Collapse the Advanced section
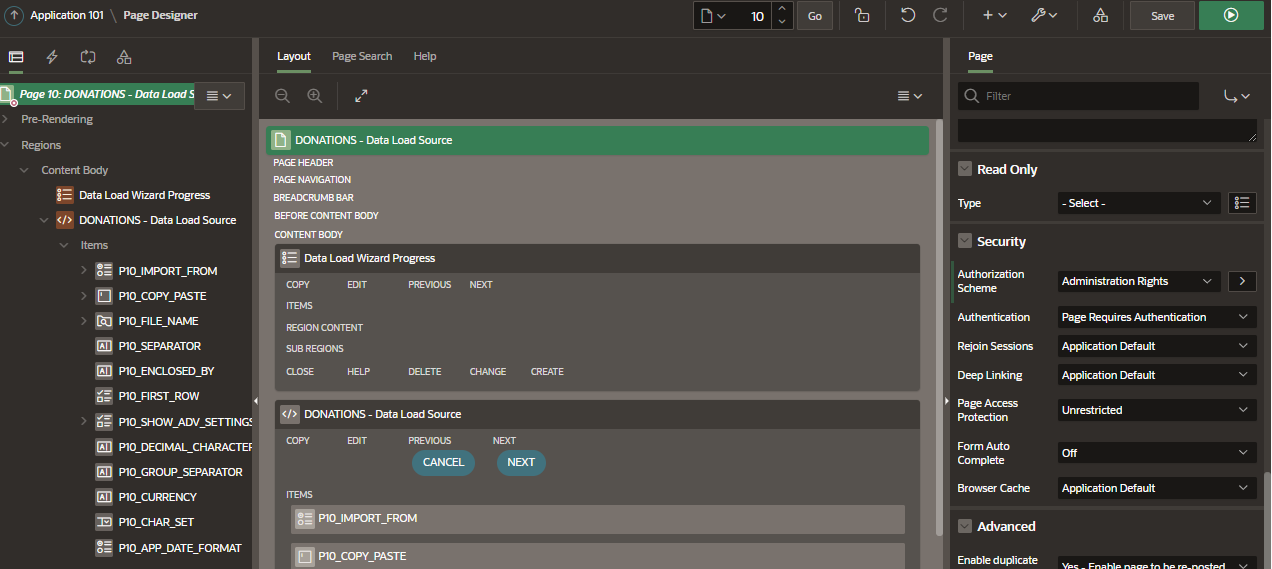This screenshot has width=1272, height=569. [x=965, y=526]
